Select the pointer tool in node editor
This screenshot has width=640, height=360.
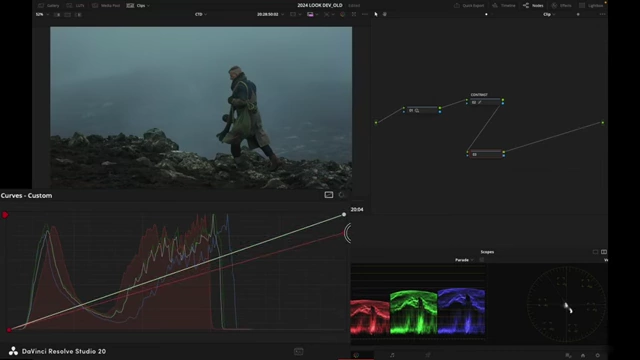376,14
